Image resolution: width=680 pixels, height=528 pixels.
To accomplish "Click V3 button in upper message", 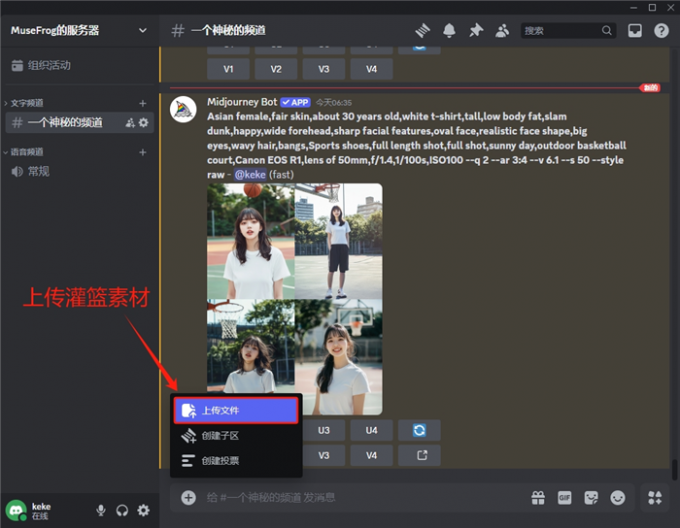I will [x=324, y=69].
